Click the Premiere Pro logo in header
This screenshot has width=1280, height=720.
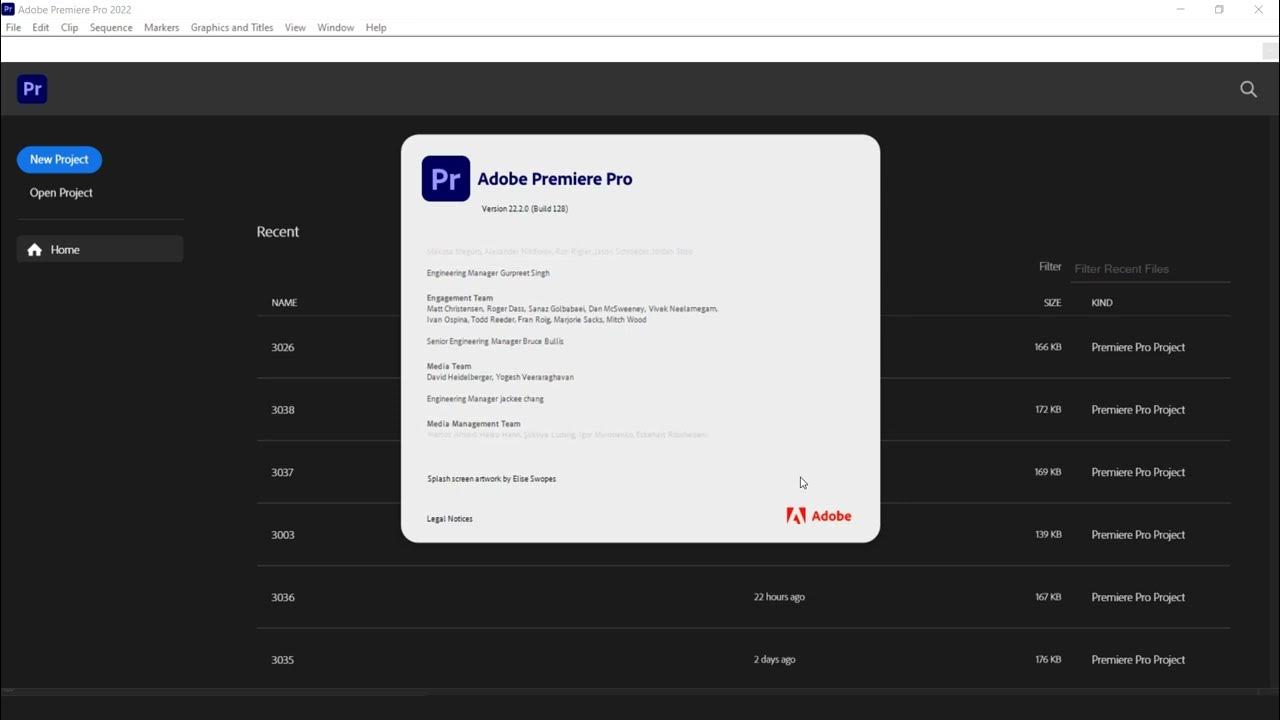tap(32, 89)
